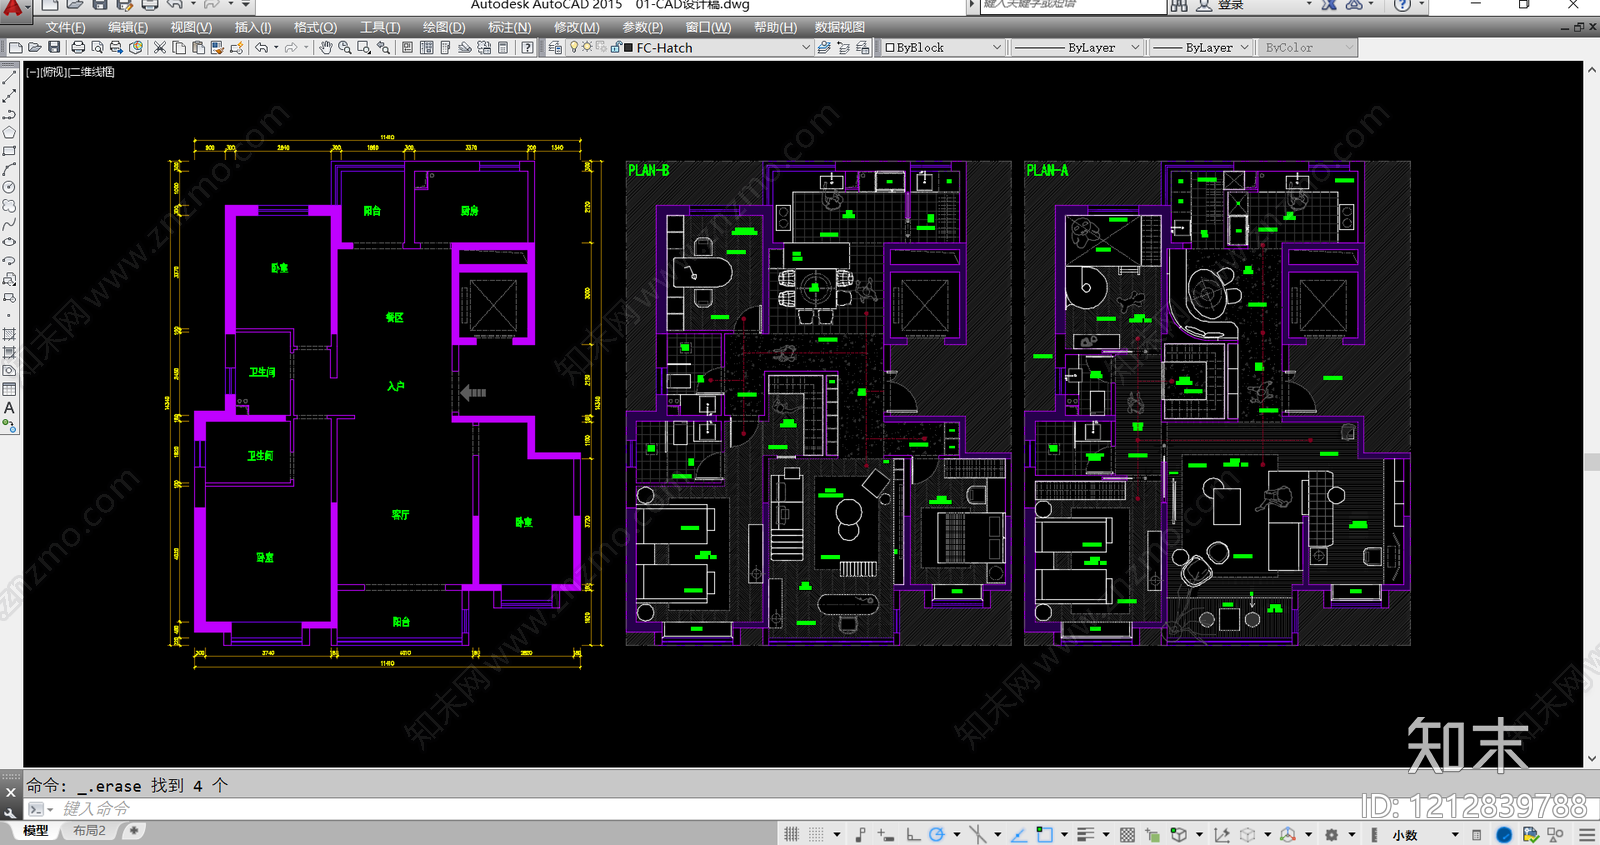This screenshot has width=1600, height=845.
Task: Open the FC-Hatch layer dropdown
Action: tap(806, 47)
